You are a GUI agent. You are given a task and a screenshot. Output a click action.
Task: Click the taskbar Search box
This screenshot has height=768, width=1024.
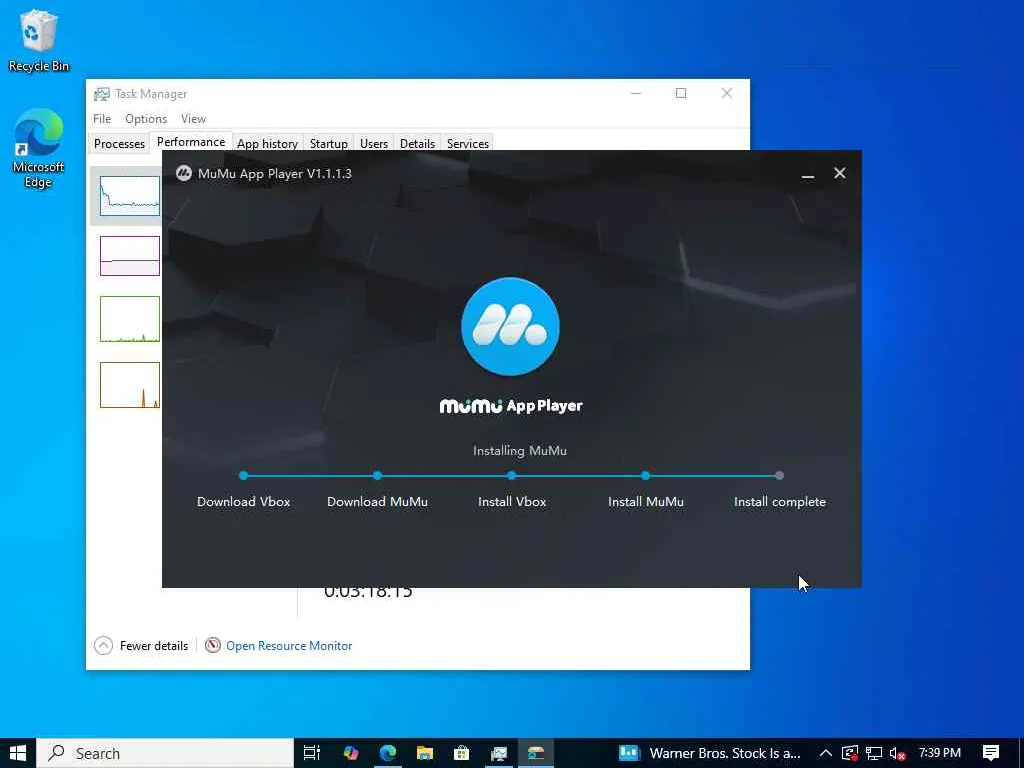point(165,753)
